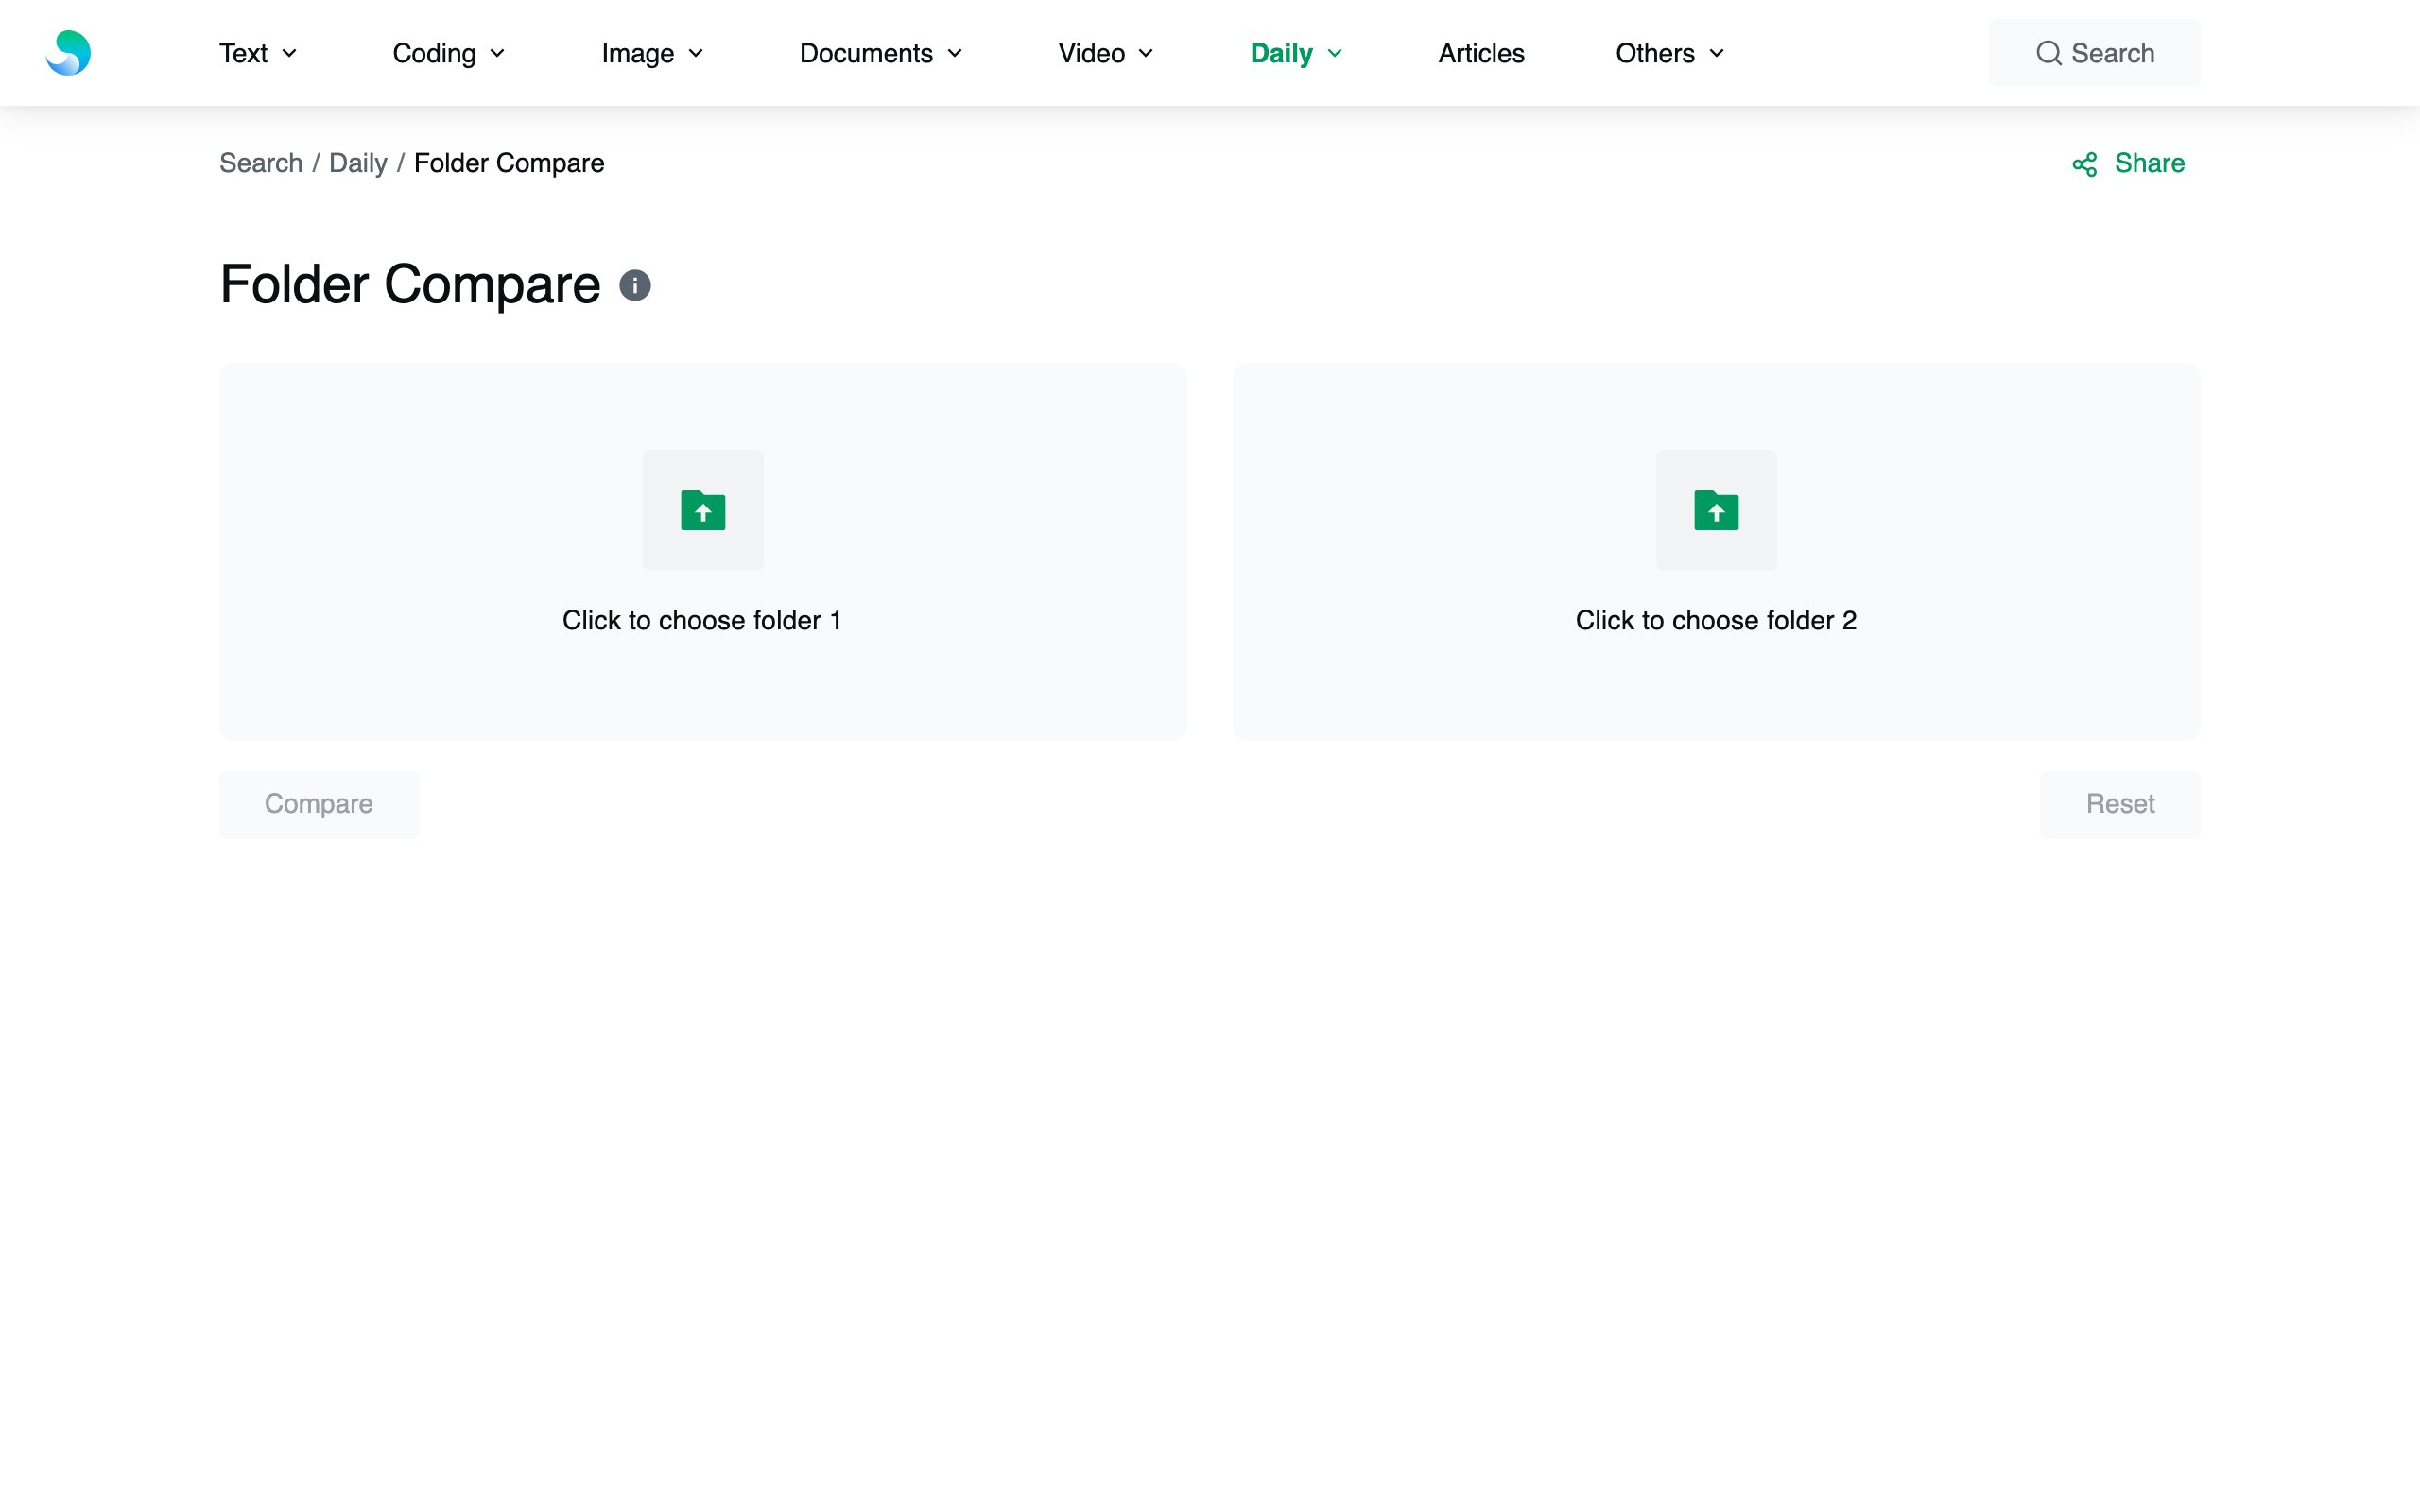Expand the Daily menu
2420x1512 pixels.
click(1296, 53)
